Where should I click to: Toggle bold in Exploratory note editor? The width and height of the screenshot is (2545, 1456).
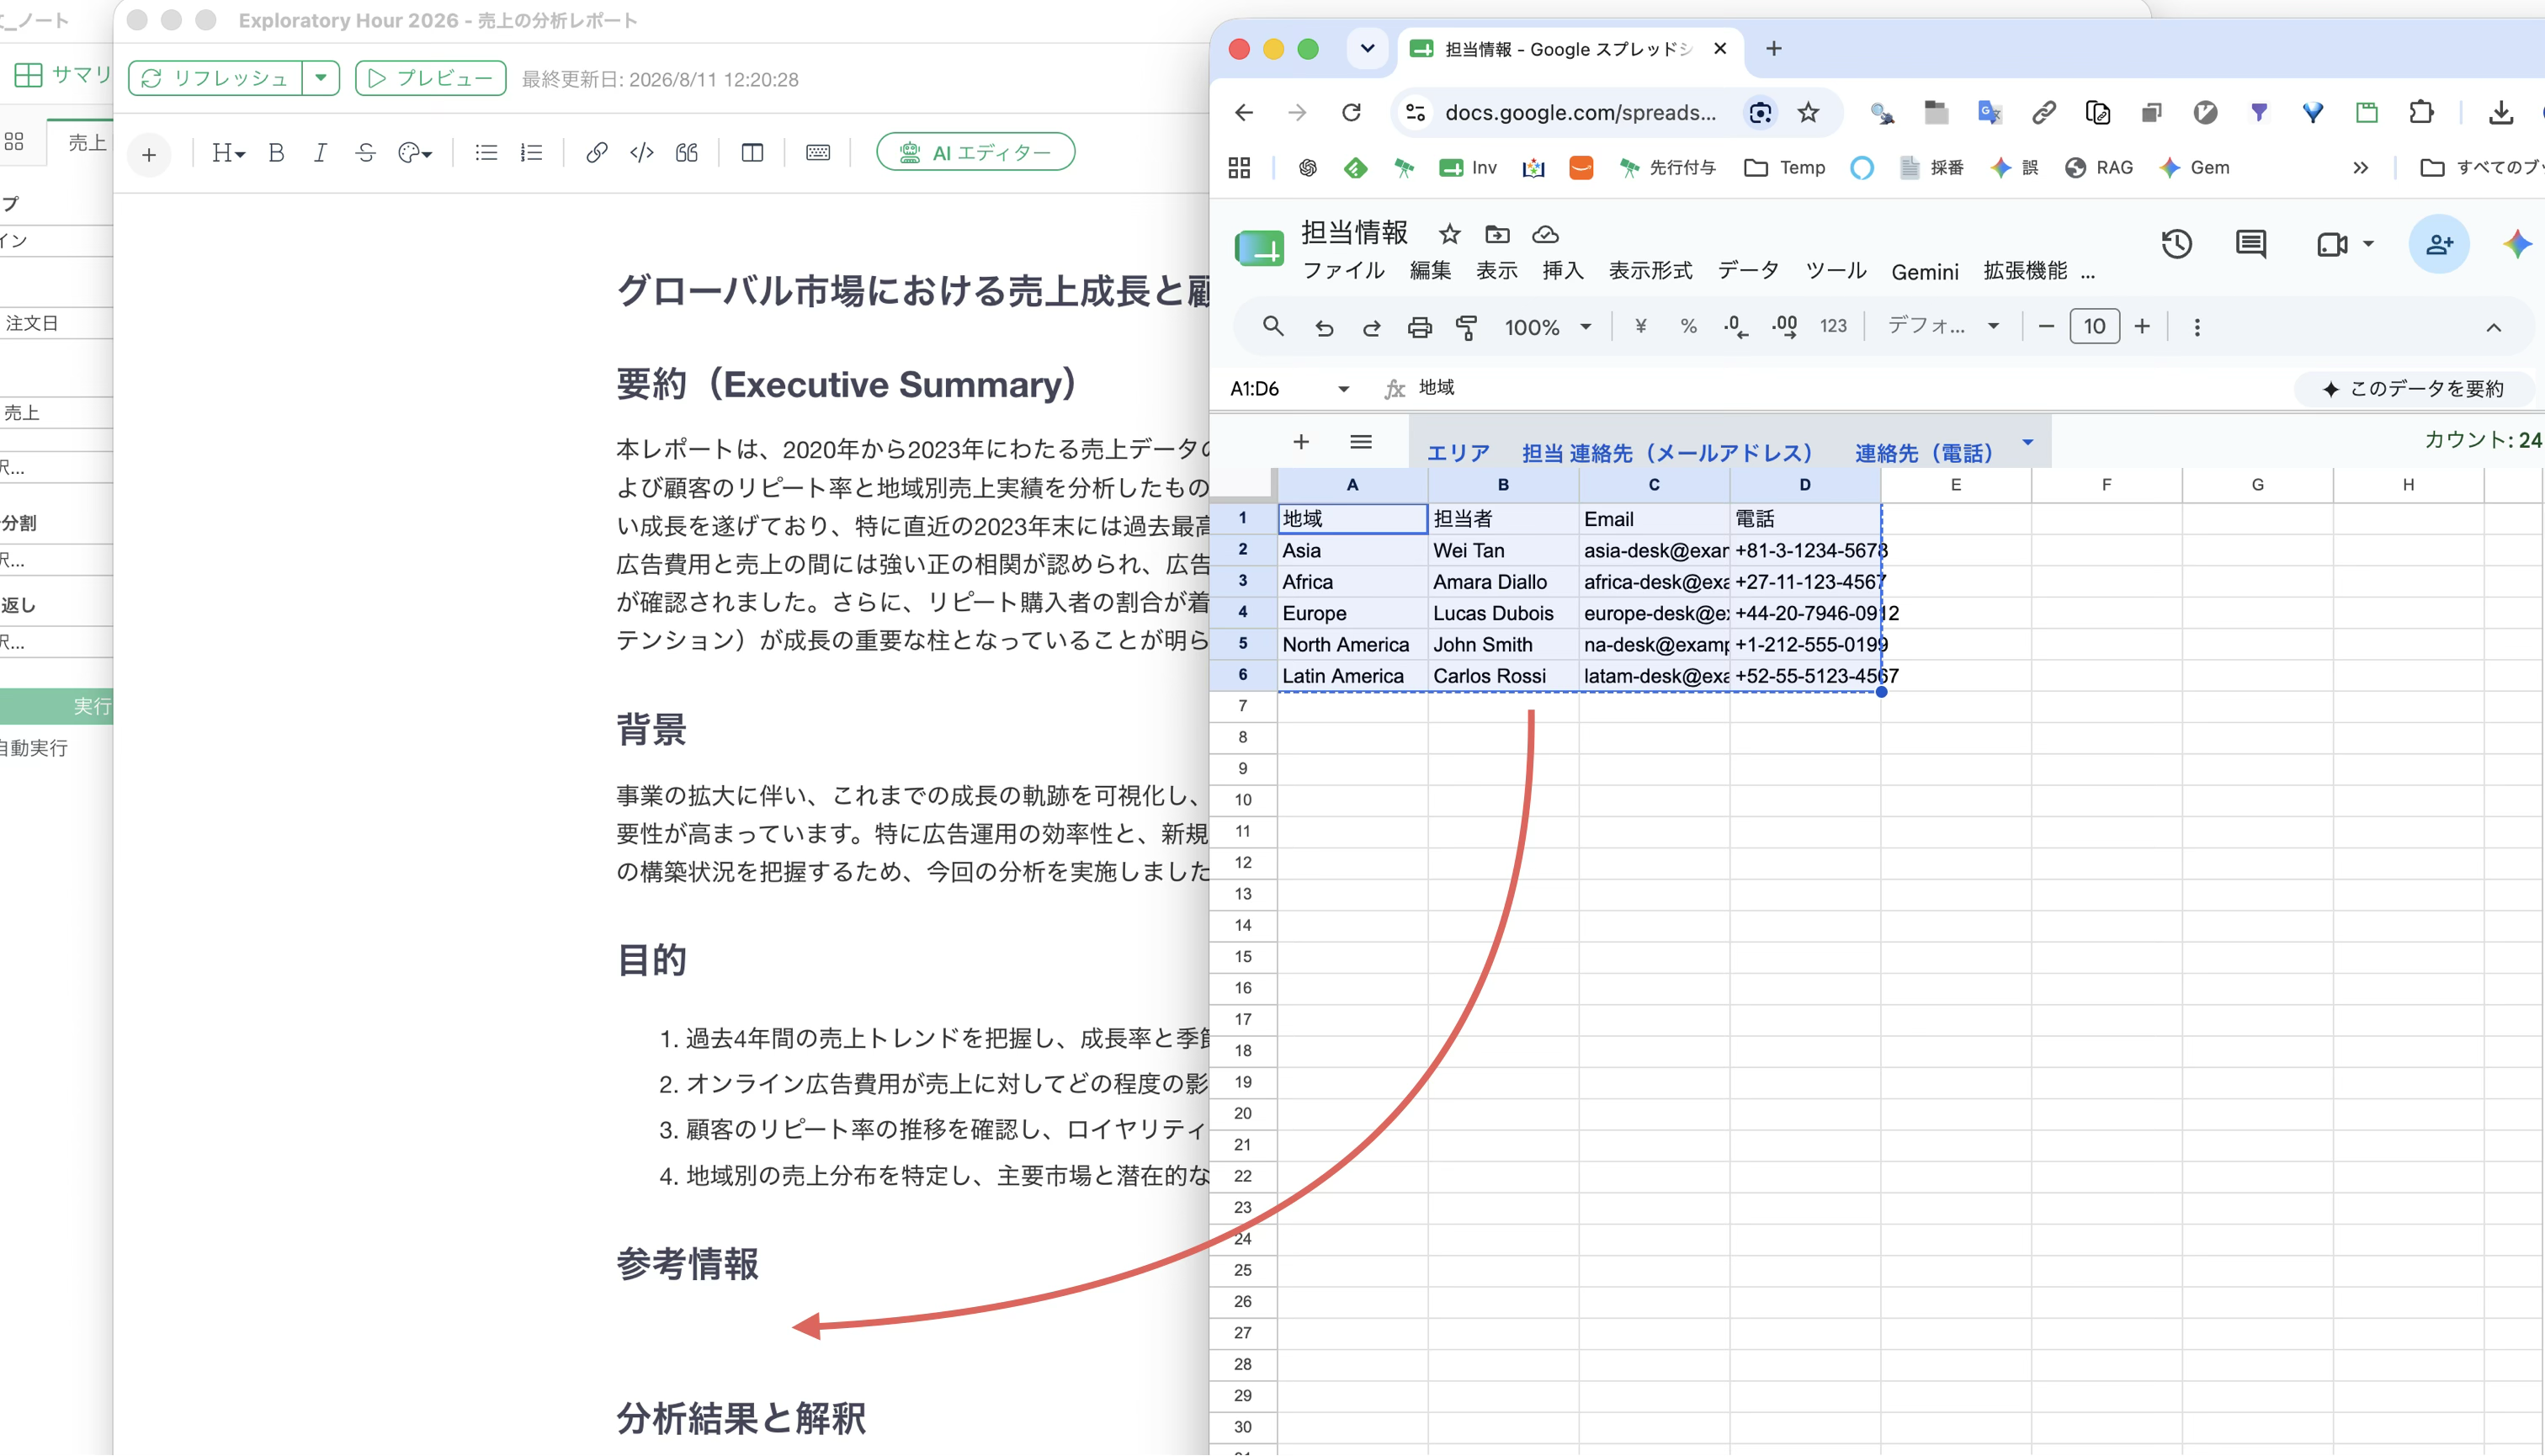point(277,153)
